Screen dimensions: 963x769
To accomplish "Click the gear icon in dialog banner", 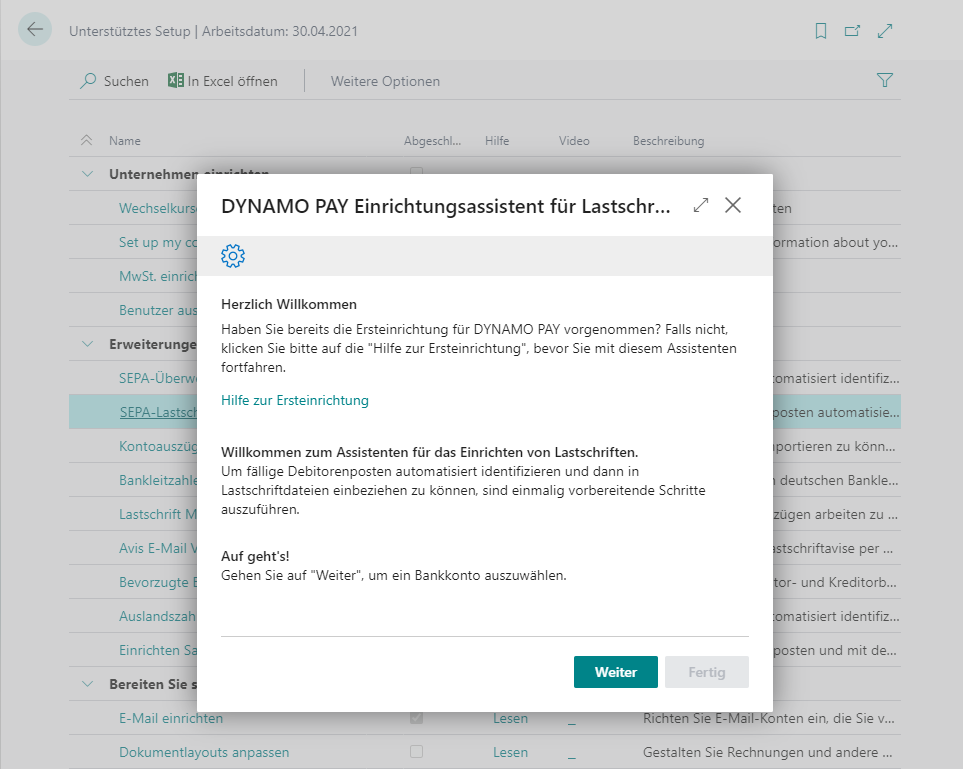I will (233, 256).
